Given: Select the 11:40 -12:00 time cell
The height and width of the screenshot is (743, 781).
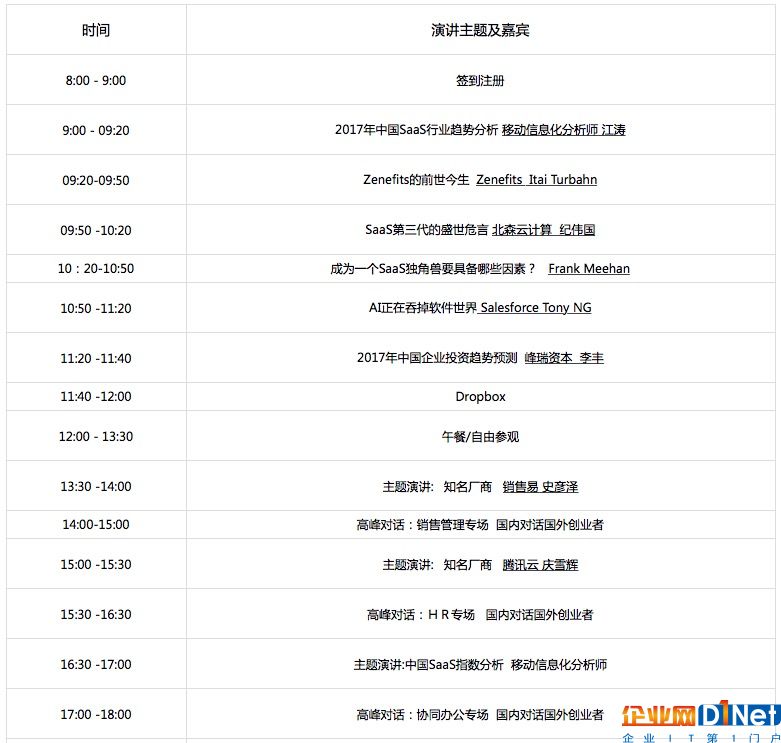Looking at the screenshot, I should [x=96, y=396].
